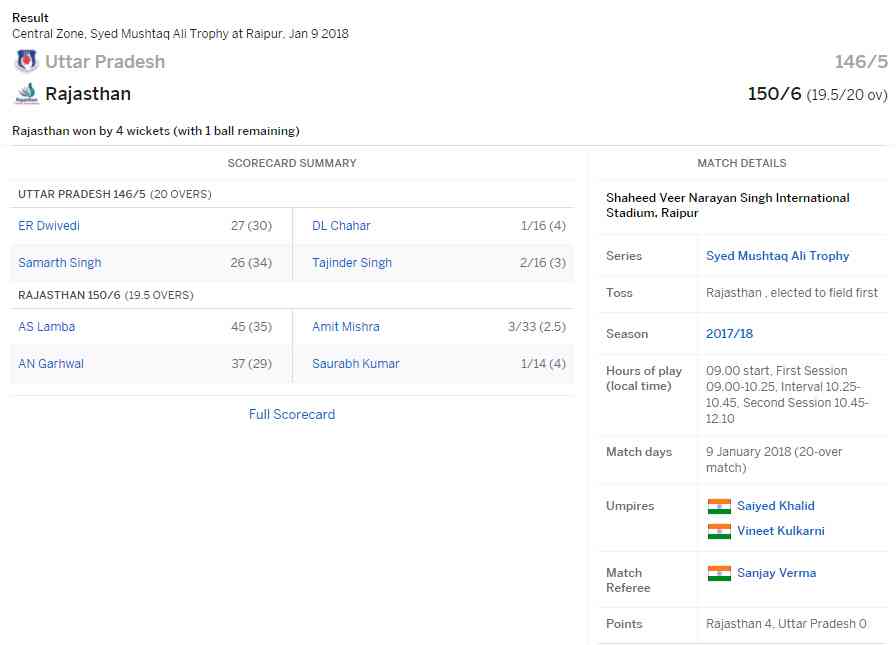
Task: Open Saurabh Kumar player profile
Action: (355, 364)
